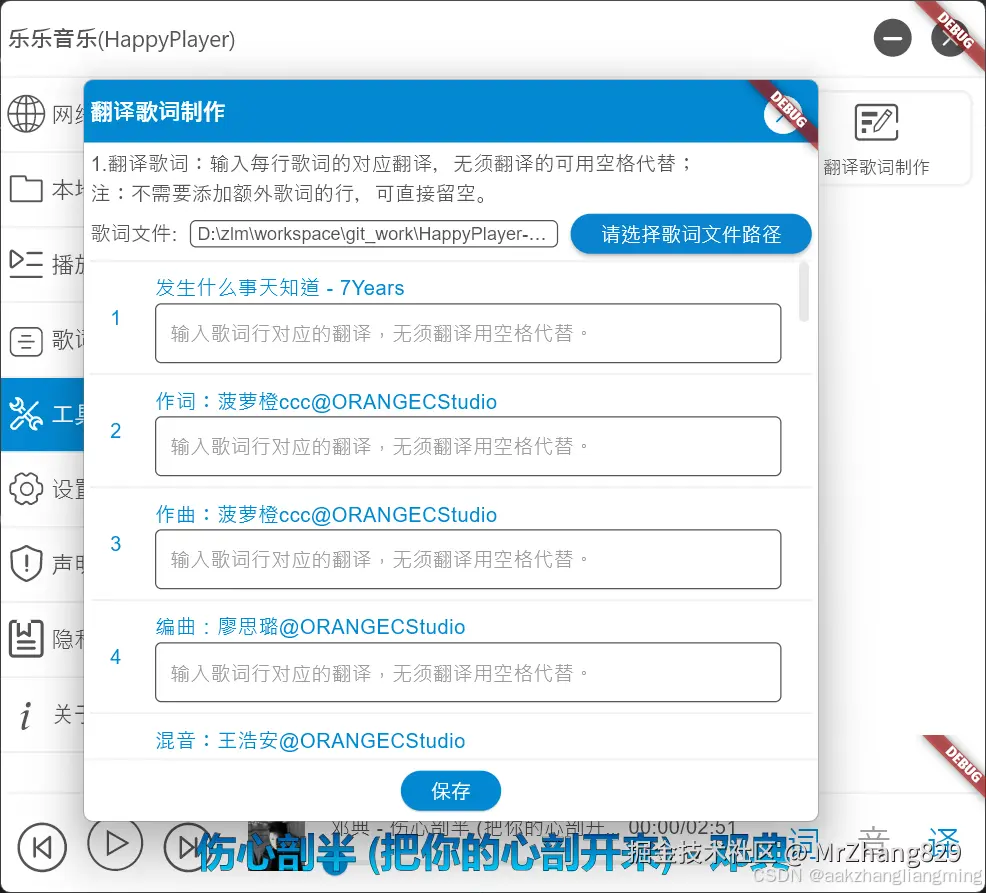Select the tools wrench icon in the sidebar
986x893 pixels.
pos(26,414)
